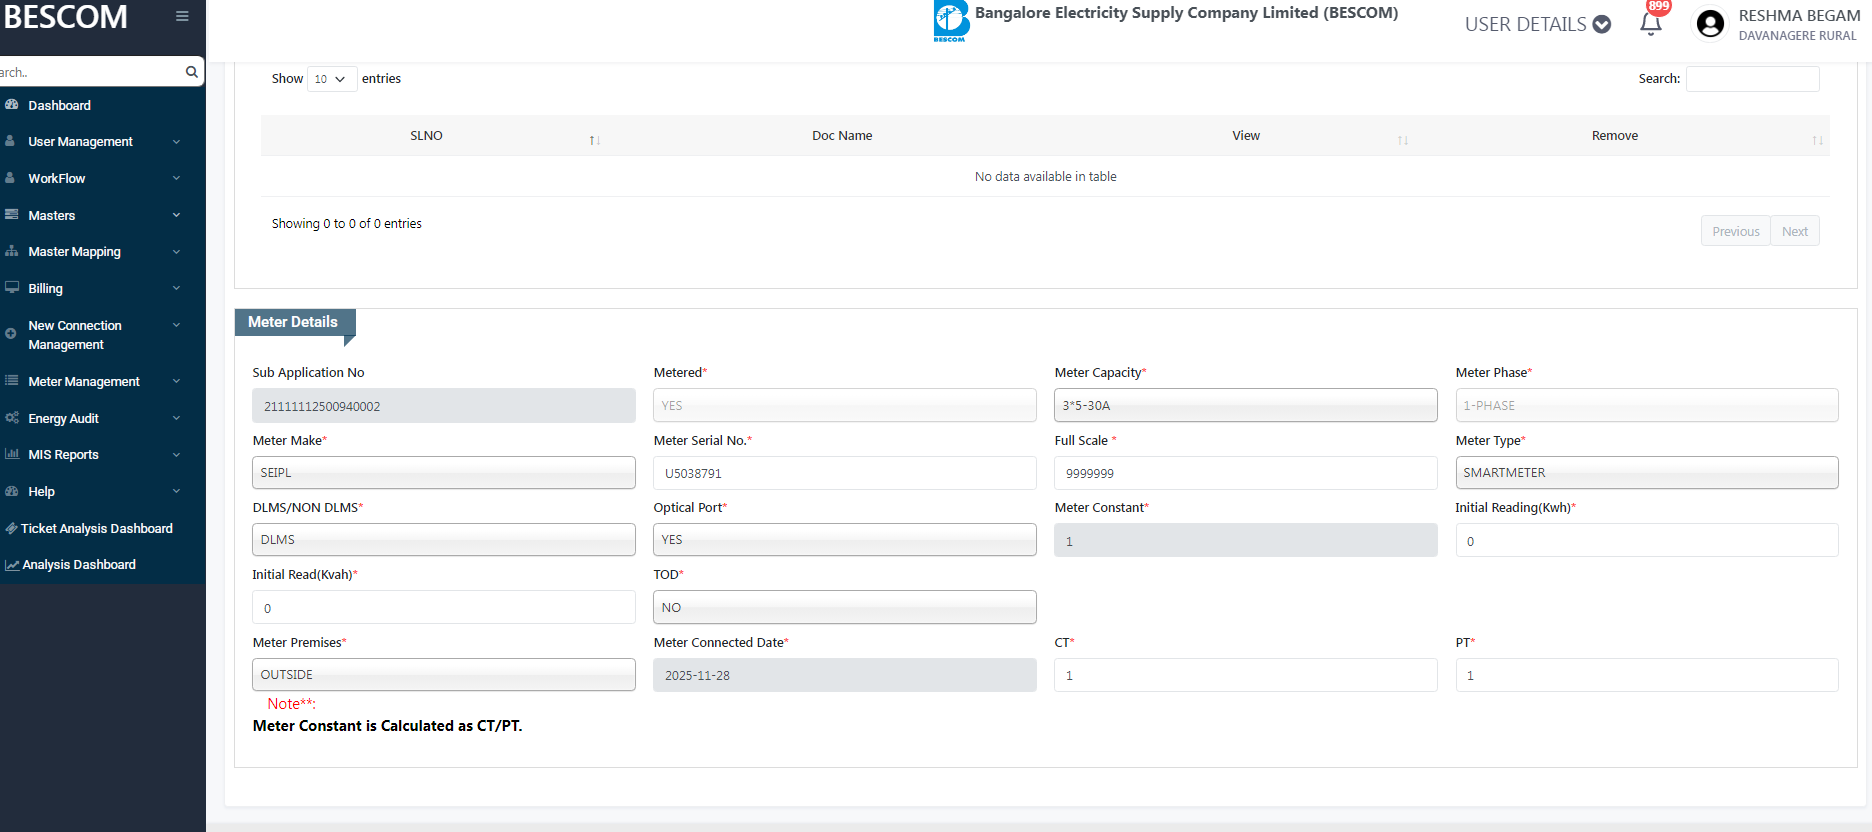Viewport: 1872px width, 832px height.
Task: Click the Previous pagination button
Action: coord(1735,231)
